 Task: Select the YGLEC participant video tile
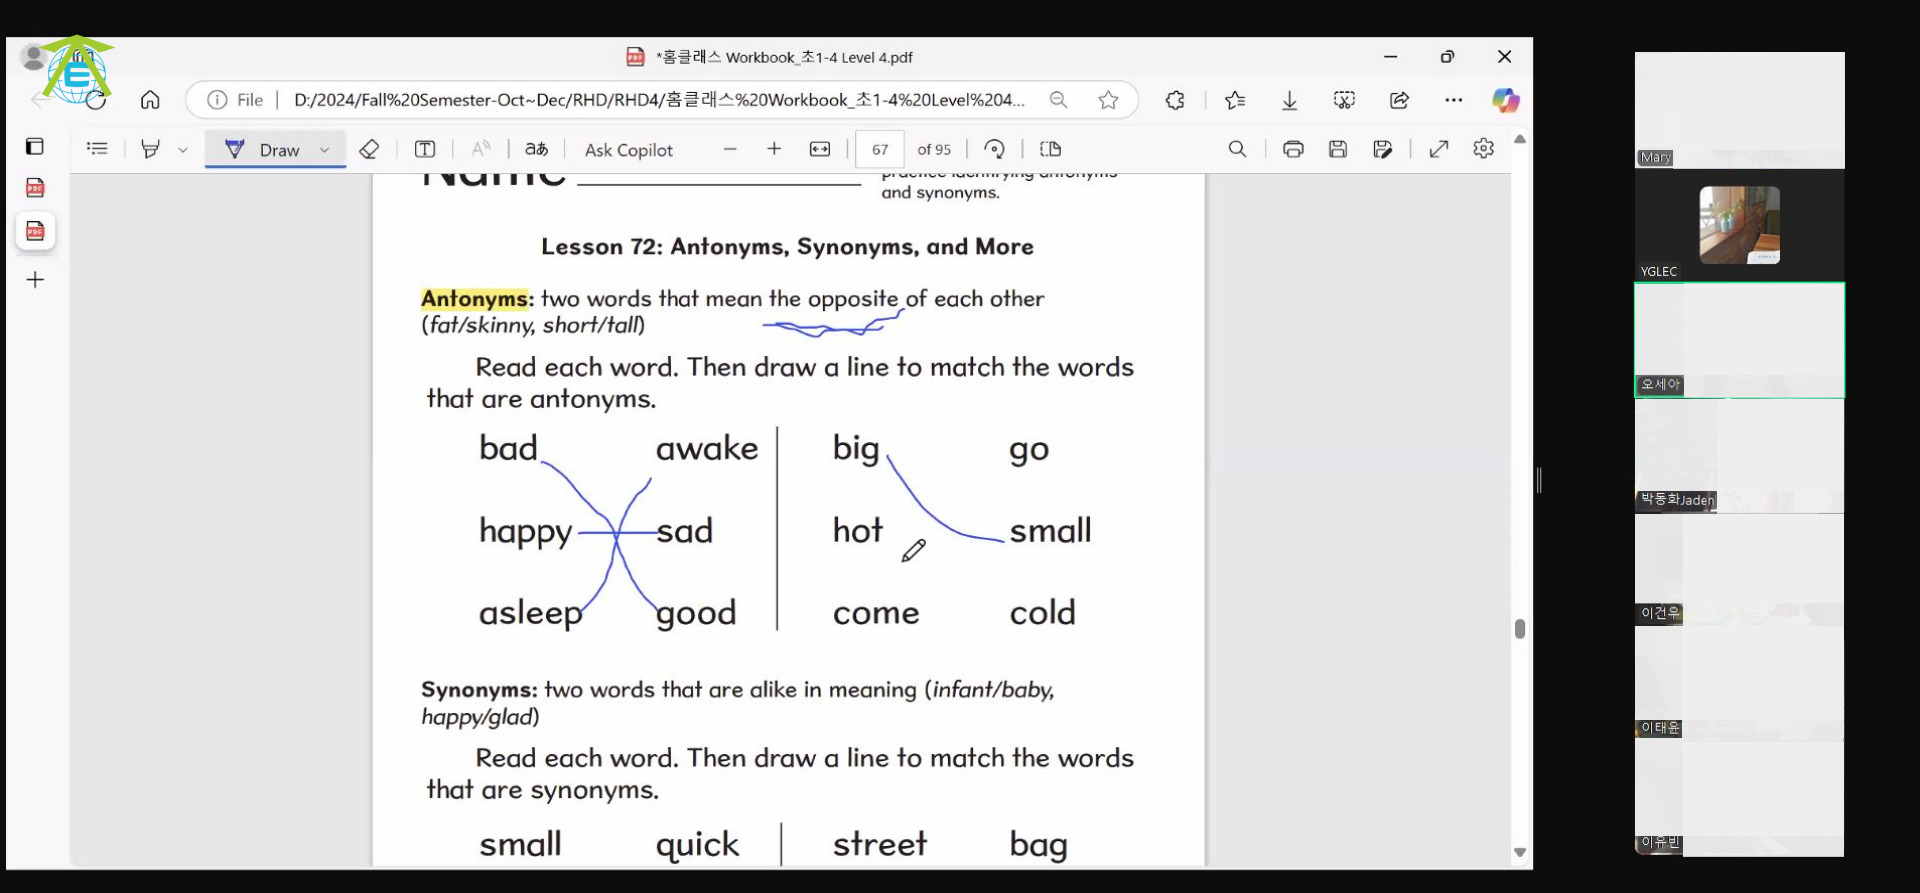[1739, 225]
